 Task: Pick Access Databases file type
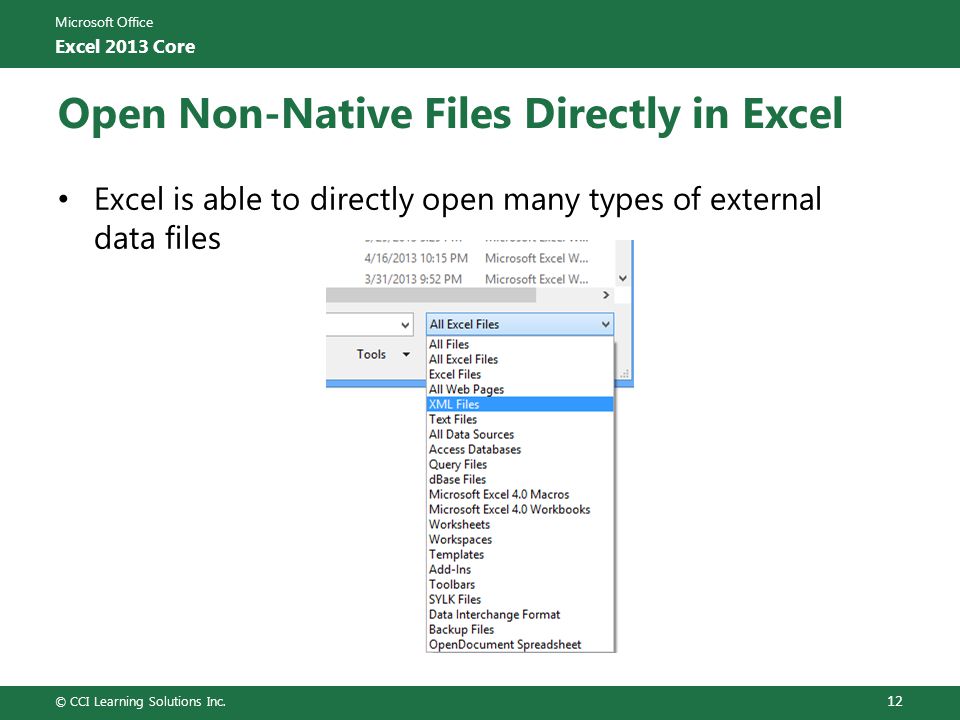[x=520, y=449]
